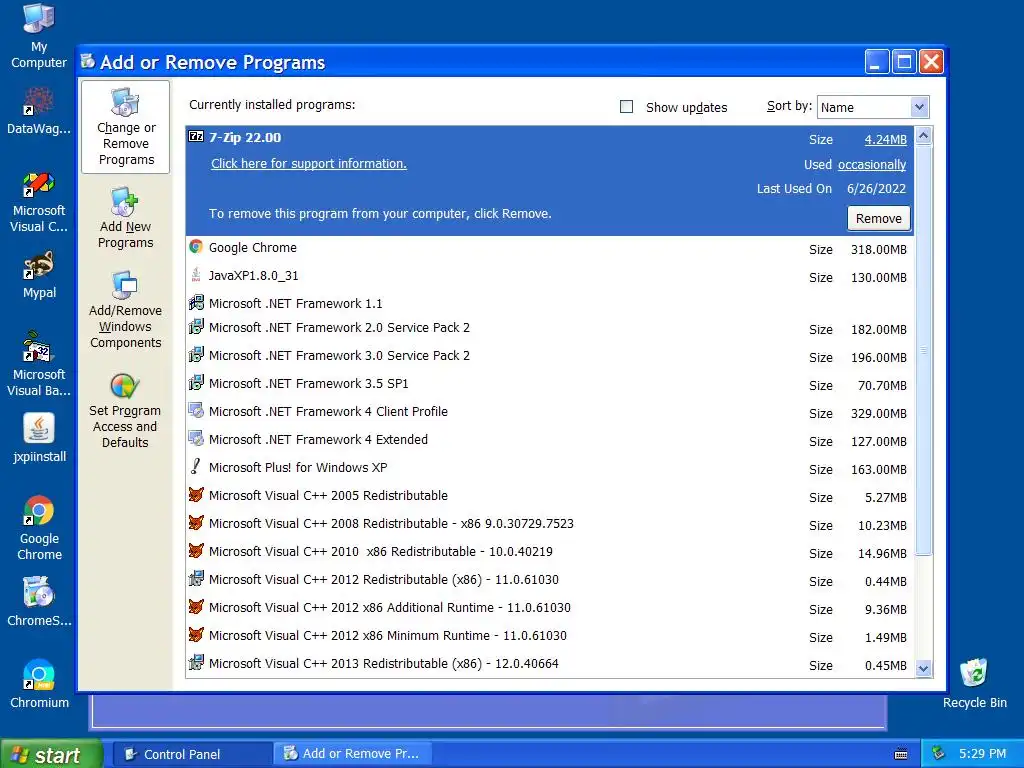The height and width of the screenshot is (768, 1024).
Task: Click the tray icon beside clock
Action: 938,754
